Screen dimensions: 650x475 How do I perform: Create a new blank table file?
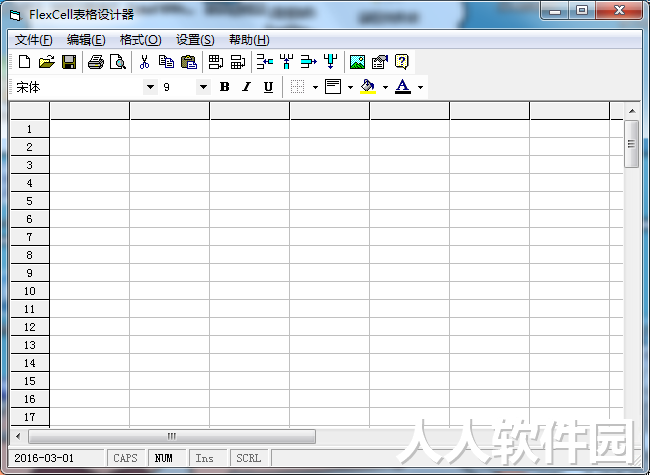point(25,62)
